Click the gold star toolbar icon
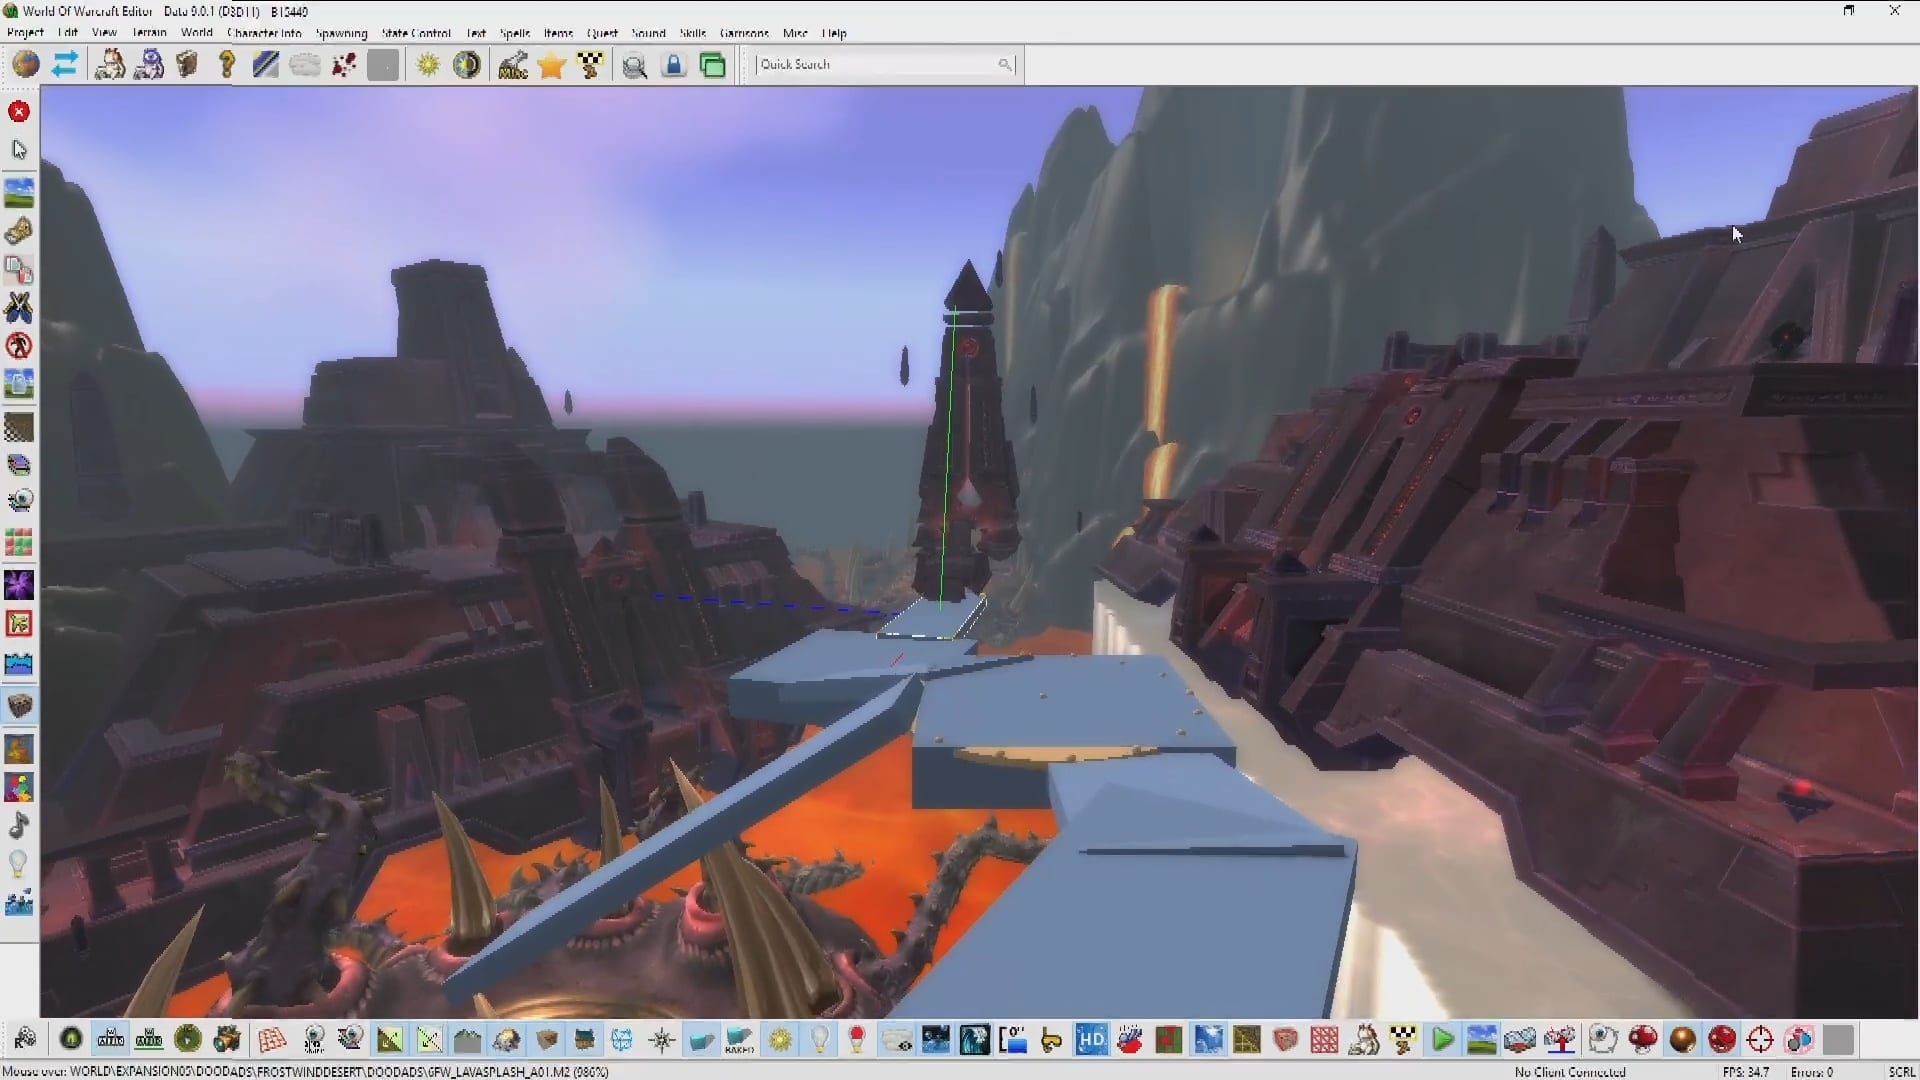The height and width of the screenshot is (1080, 1920). point(551,66)
